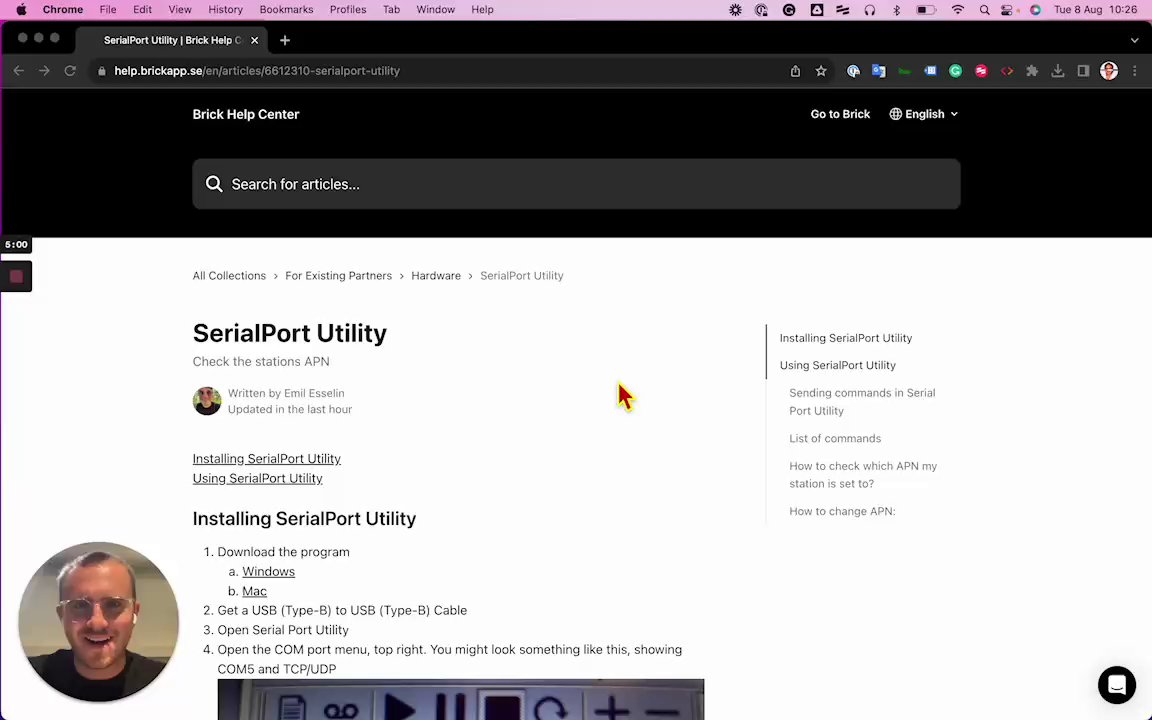Open the Edit menu
This screenshot has width=1152, height=720.
(143, 10)
